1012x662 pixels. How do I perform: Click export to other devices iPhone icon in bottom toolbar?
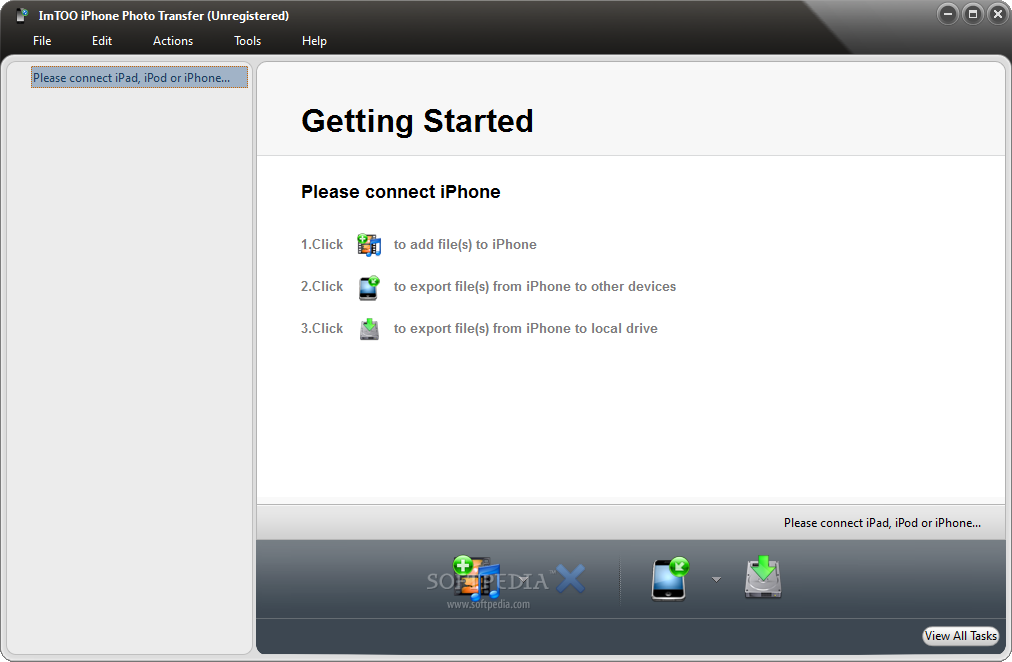670,578
